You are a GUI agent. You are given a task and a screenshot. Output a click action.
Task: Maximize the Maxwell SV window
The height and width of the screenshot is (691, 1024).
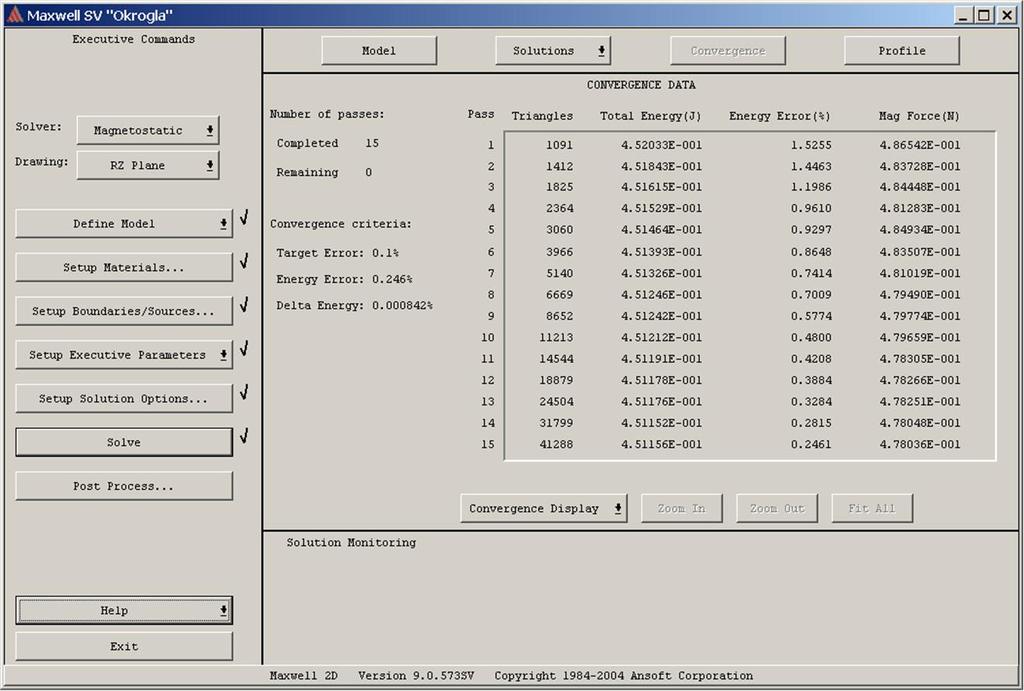(x=984, y=14)
